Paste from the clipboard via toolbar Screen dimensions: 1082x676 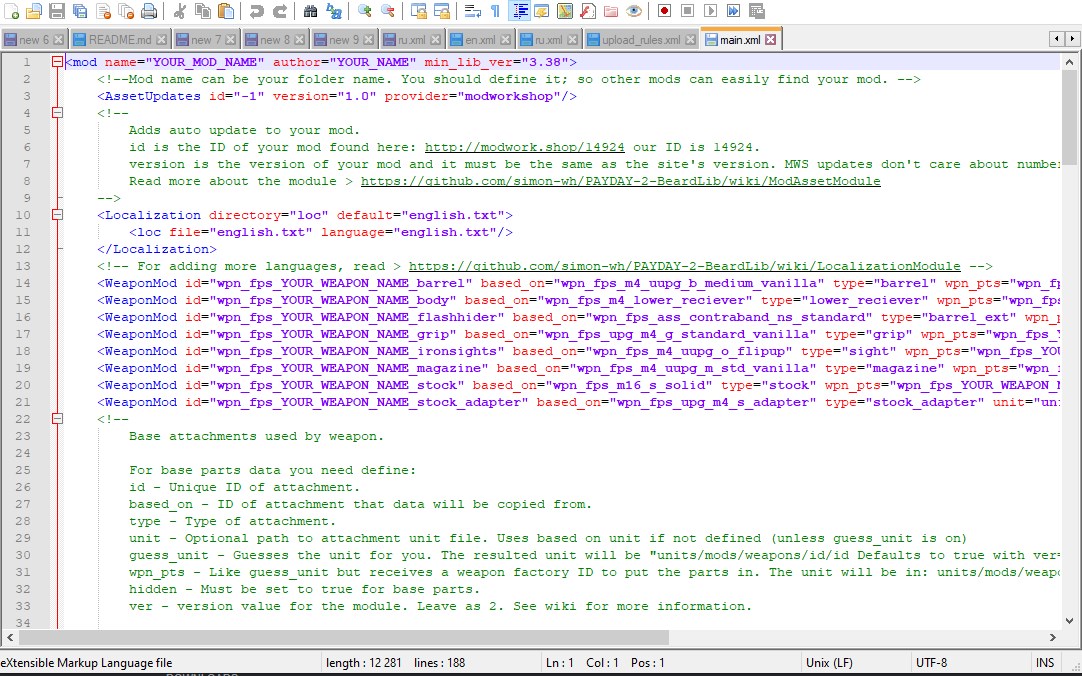[225, 11]
